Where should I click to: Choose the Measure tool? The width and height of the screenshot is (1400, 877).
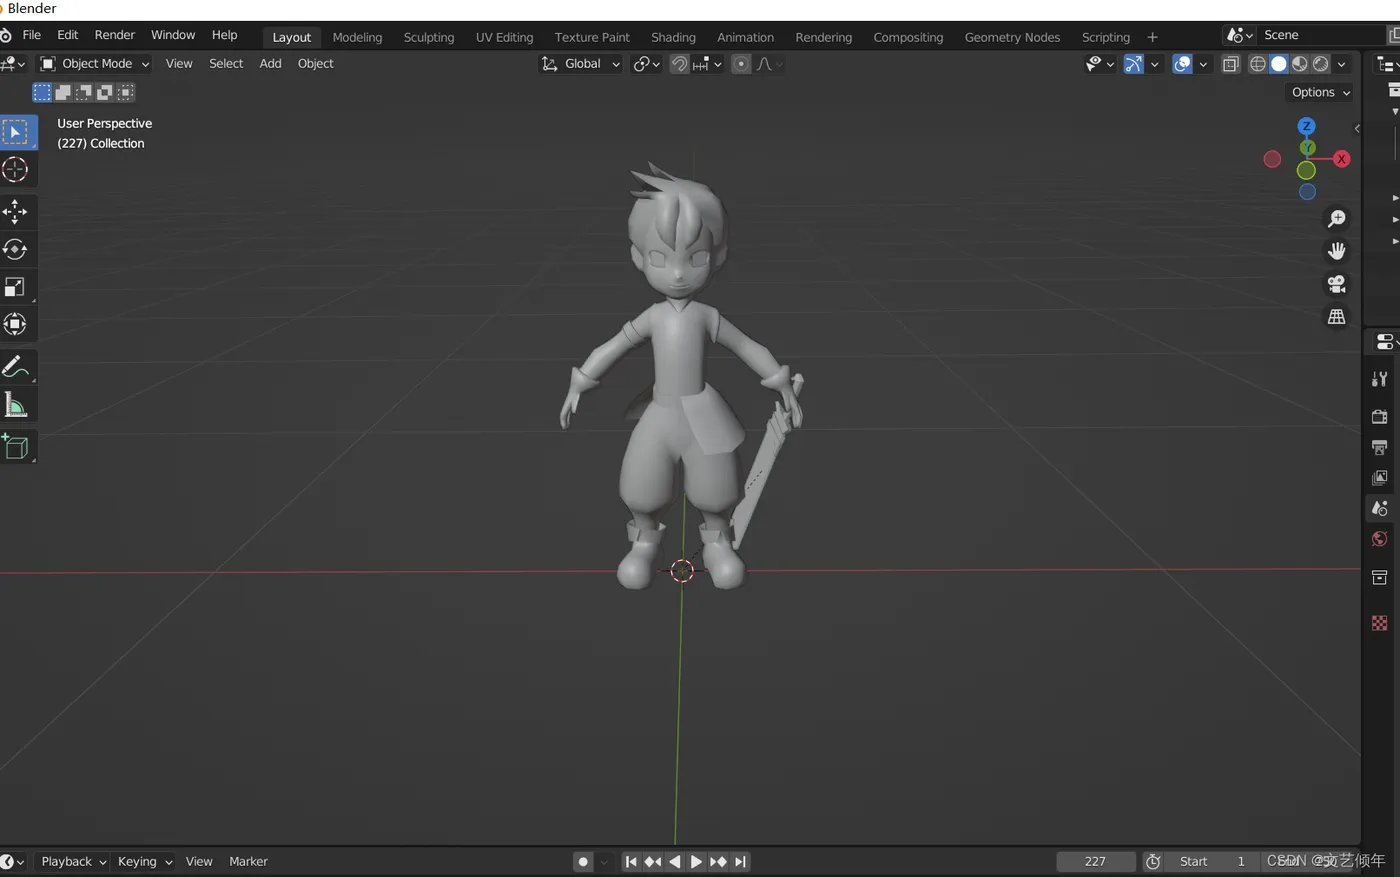[15, 405]
